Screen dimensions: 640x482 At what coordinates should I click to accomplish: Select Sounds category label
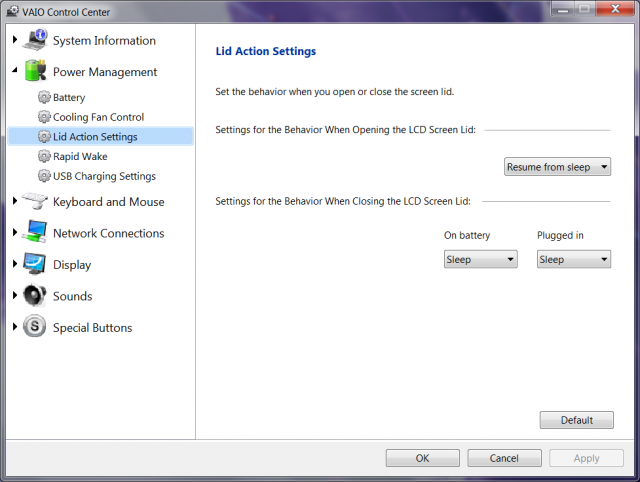pos(73,296)
